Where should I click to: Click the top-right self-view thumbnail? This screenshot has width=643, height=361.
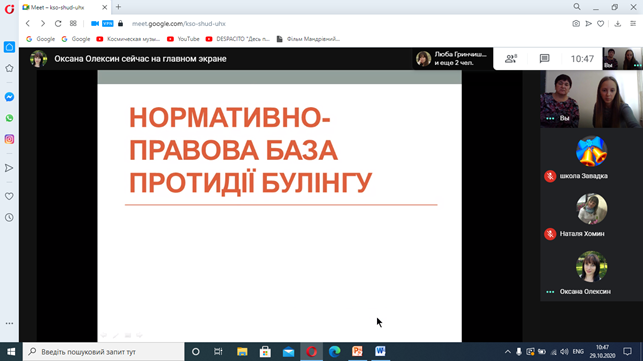tap(622, 58)
